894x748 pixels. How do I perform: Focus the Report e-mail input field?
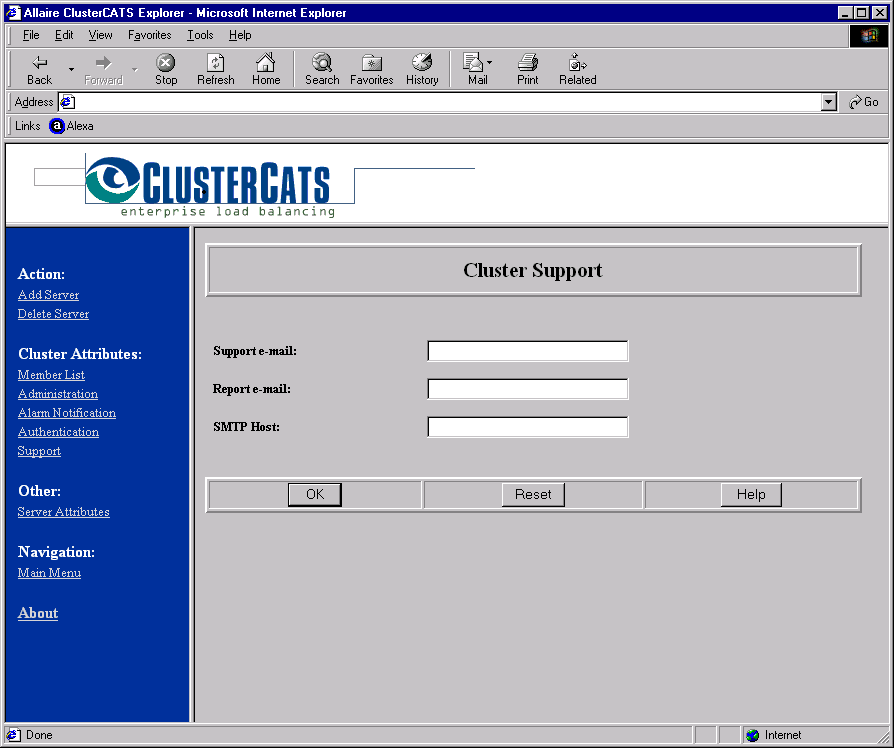(x=527, y=389)
